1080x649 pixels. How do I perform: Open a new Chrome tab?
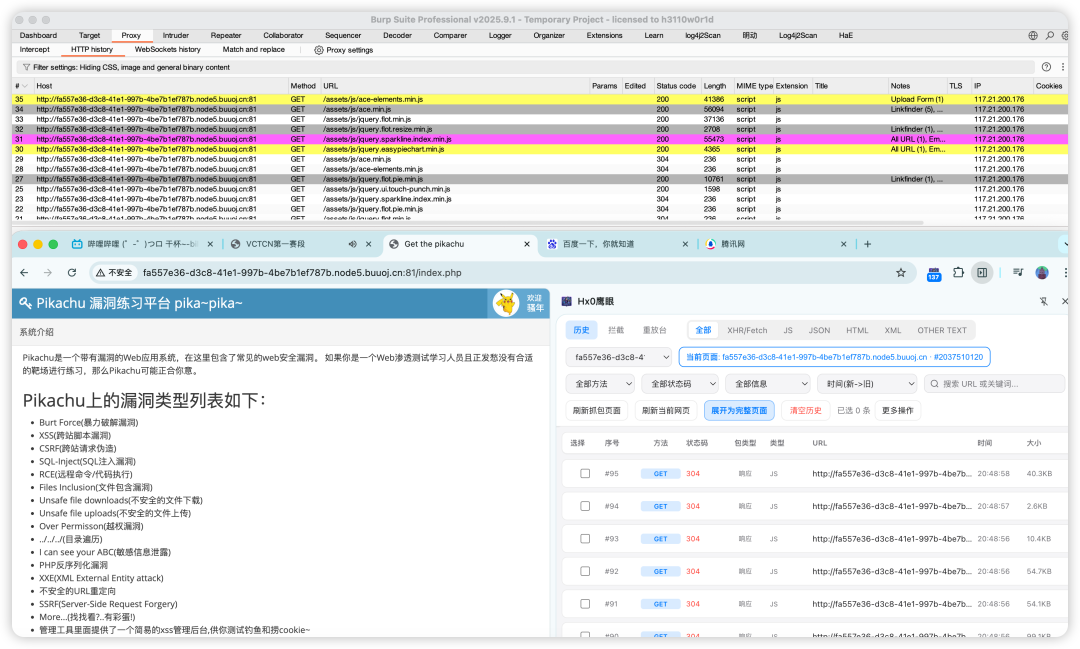click(x=867, y=244)
